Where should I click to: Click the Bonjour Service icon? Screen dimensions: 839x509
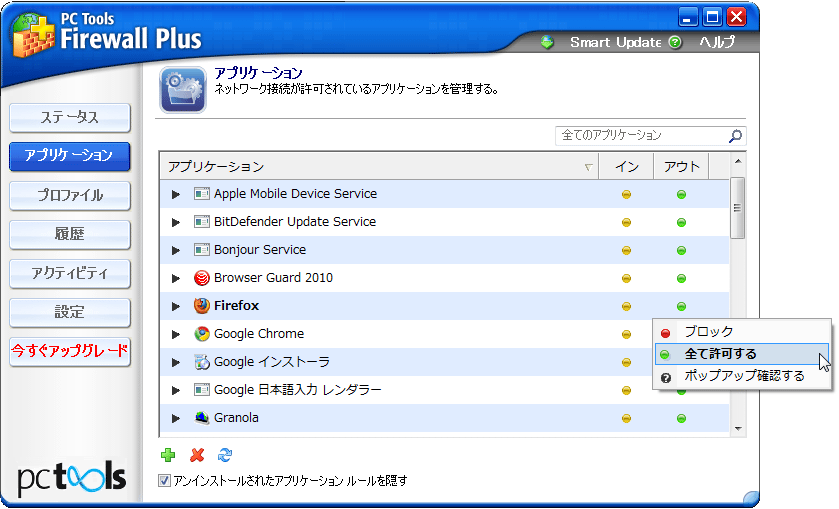coord(202,250)
